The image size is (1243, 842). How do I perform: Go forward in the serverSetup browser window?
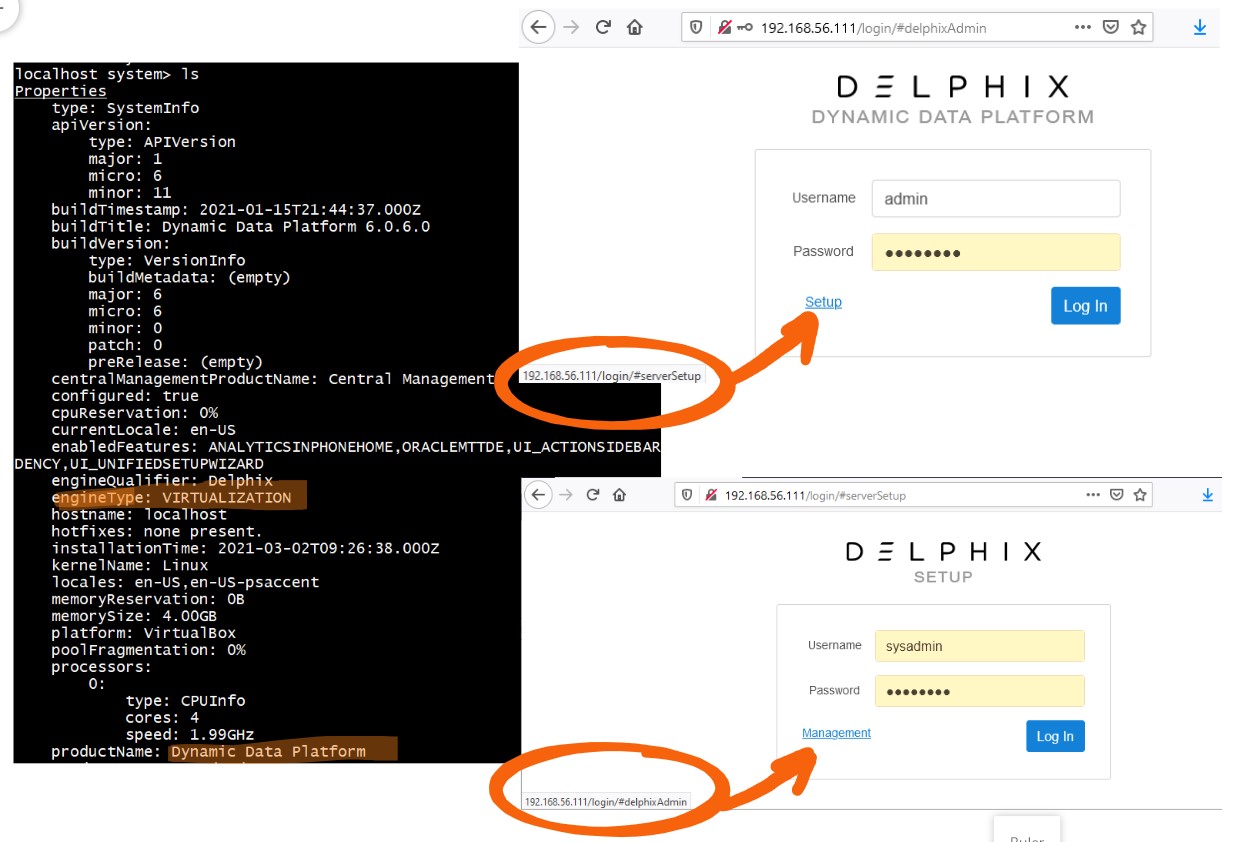(x=568, y=494)
